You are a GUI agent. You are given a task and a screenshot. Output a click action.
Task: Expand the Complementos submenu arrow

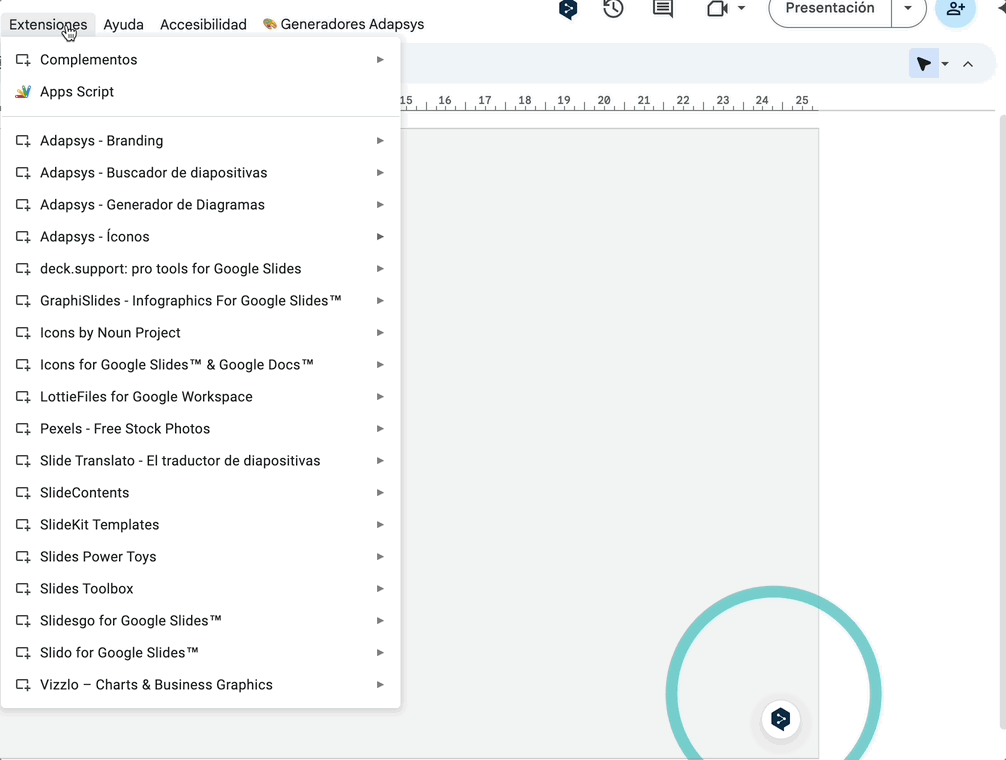pyautogui.click(x=380, y=60)
